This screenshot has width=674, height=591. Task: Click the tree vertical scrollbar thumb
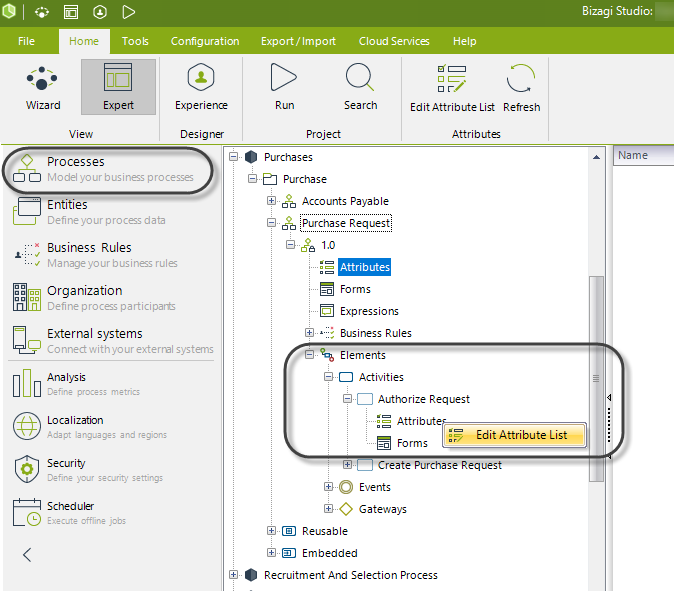(x=596, y=378)
